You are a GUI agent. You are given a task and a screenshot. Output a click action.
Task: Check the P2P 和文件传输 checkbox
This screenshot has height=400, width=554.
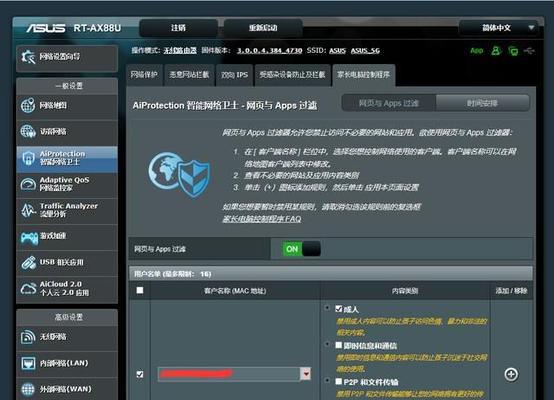pyautogui.click(x=338, y=381)
